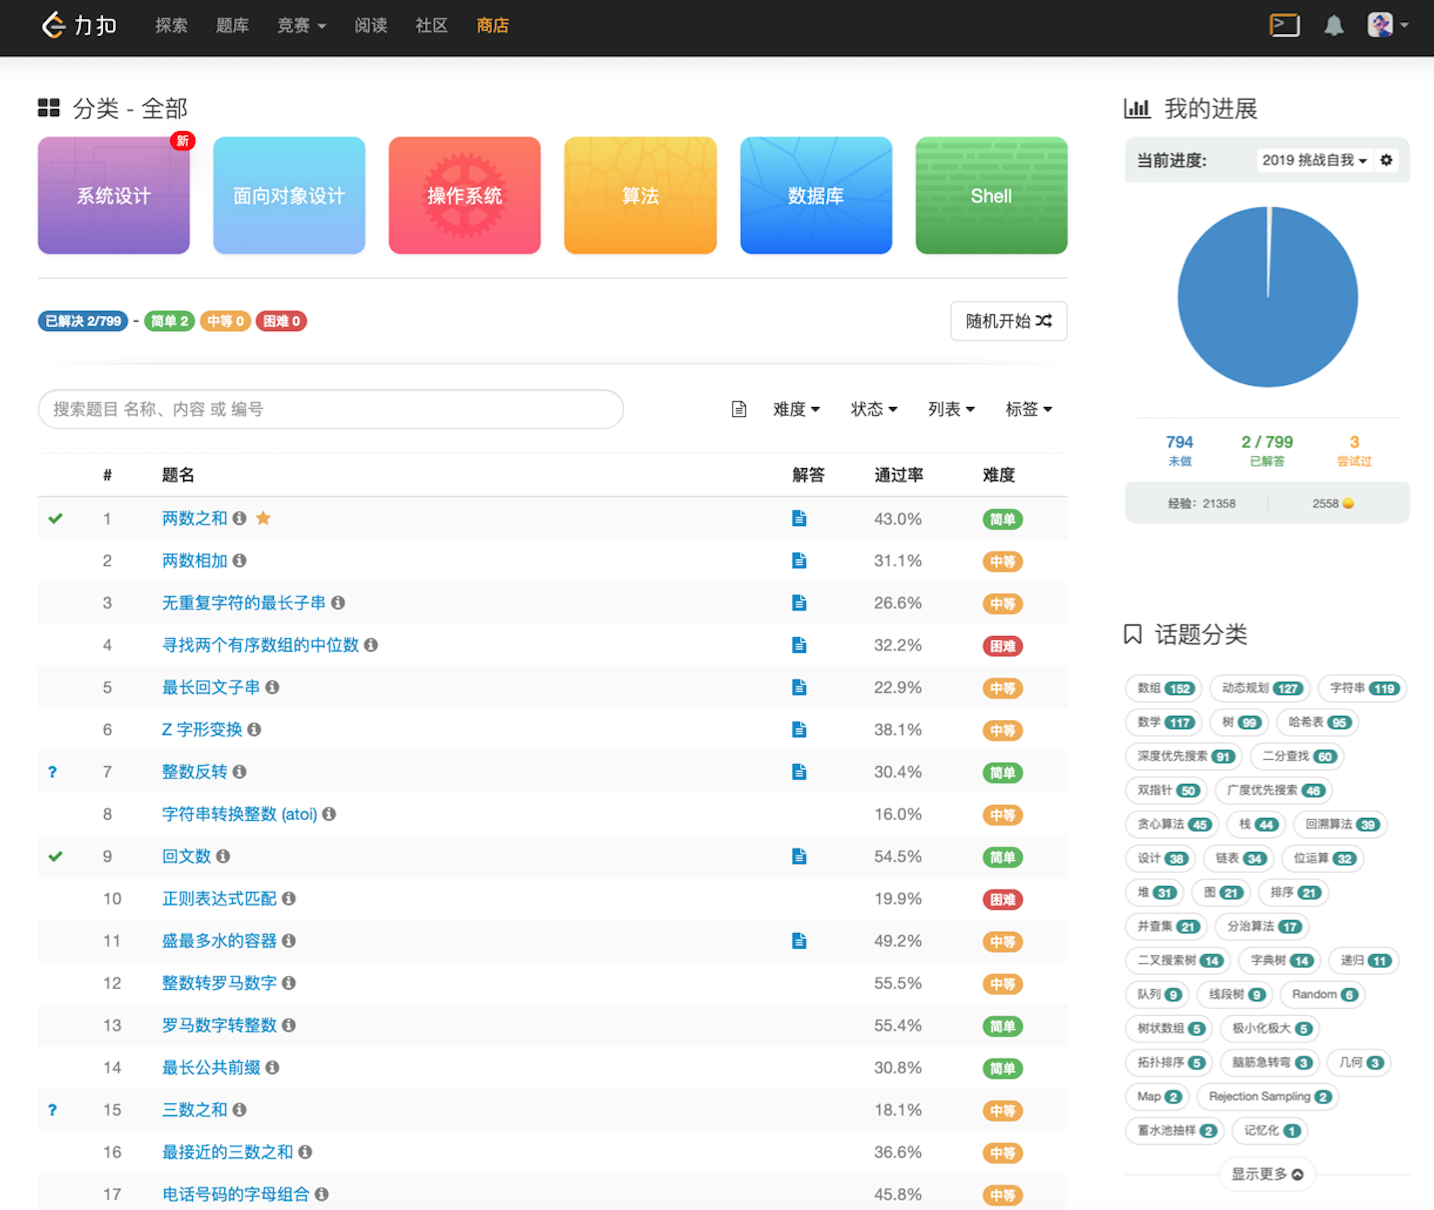
Task: Click the 随机开始 button
Action: click(x=1009, y=321)
